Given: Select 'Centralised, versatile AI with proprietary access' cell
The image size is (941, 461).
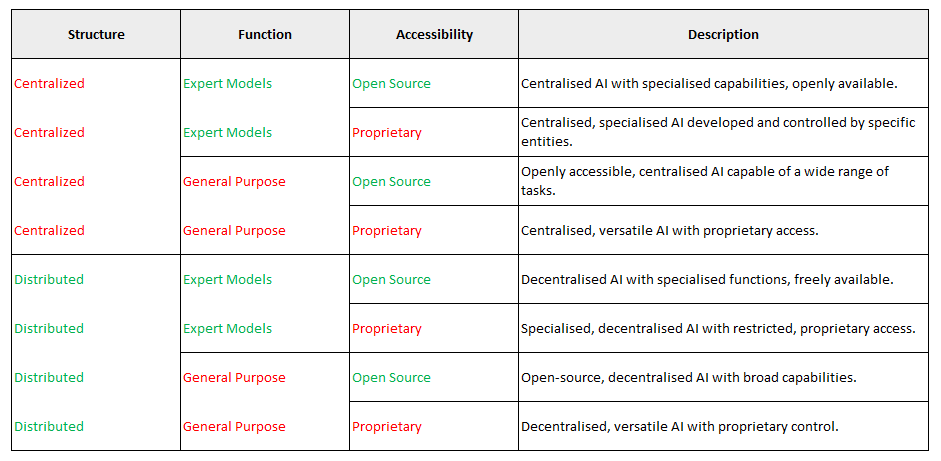Looking at the screenshot, I should coord(670,231).
